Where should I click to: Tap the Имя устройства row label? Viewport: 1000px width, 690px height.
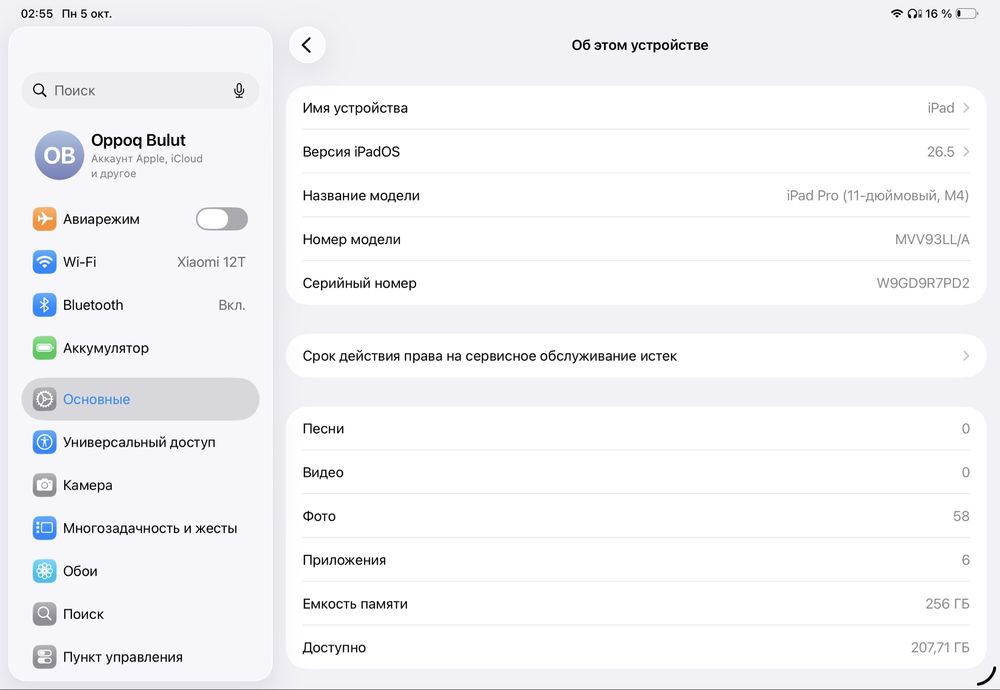pyautogui.click(x=355, y=108)
